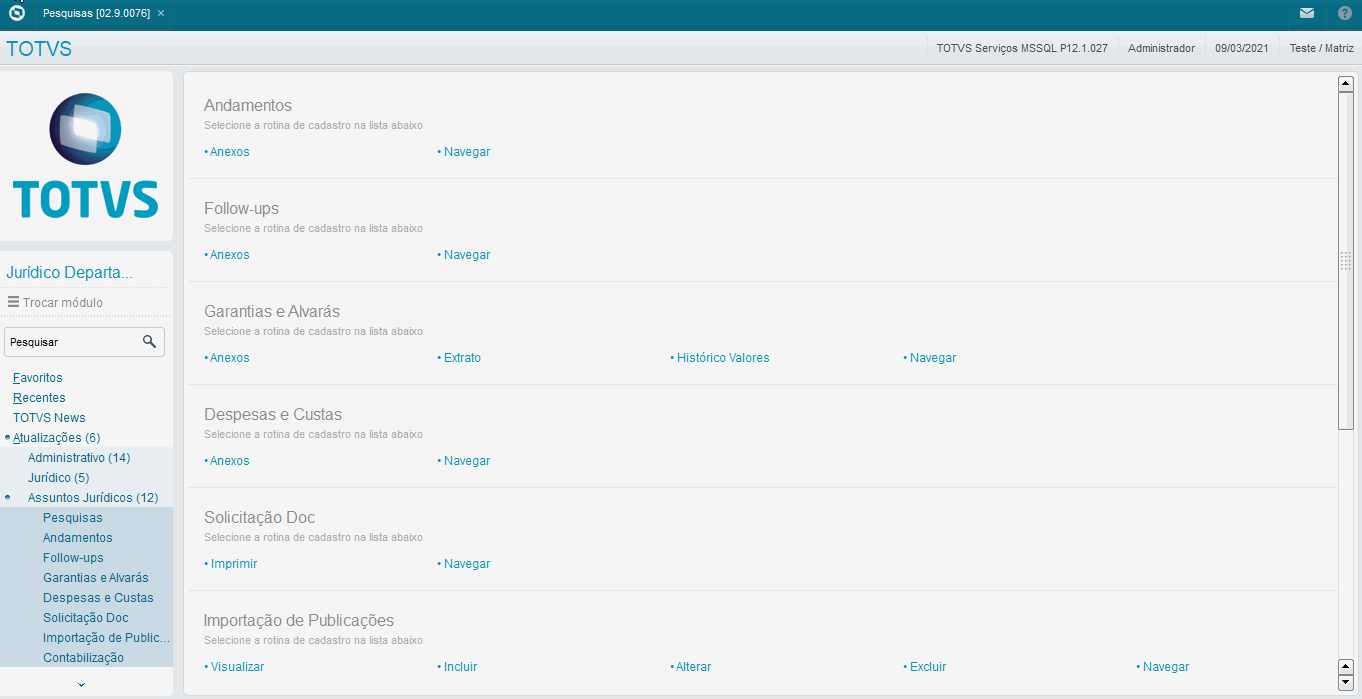Open the help question mark icon
The image size is (1362, 699).
[x=1345, y=13]
